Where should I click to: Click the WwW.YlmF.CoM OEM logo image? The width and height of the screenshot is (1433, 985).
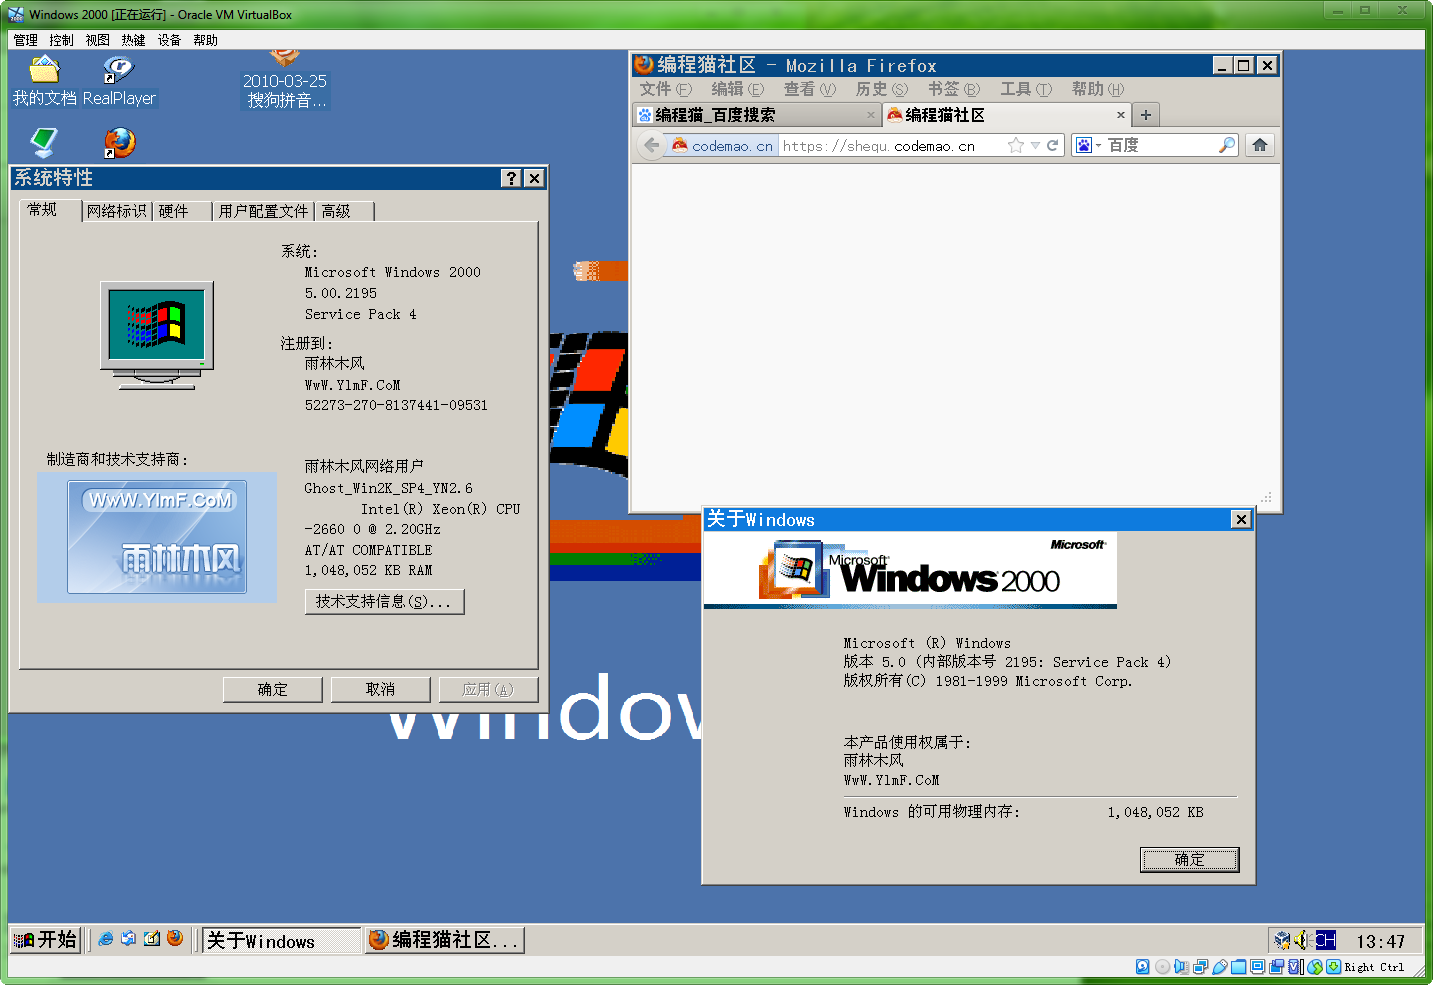click(x=157, y=537)
